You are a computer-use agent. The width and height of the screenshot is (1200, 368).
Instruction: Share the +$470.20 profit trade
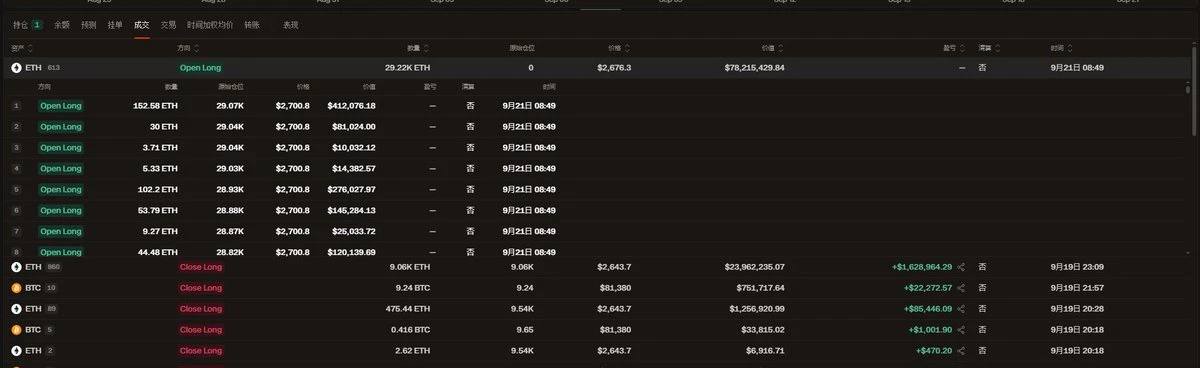tap(961, 351)
